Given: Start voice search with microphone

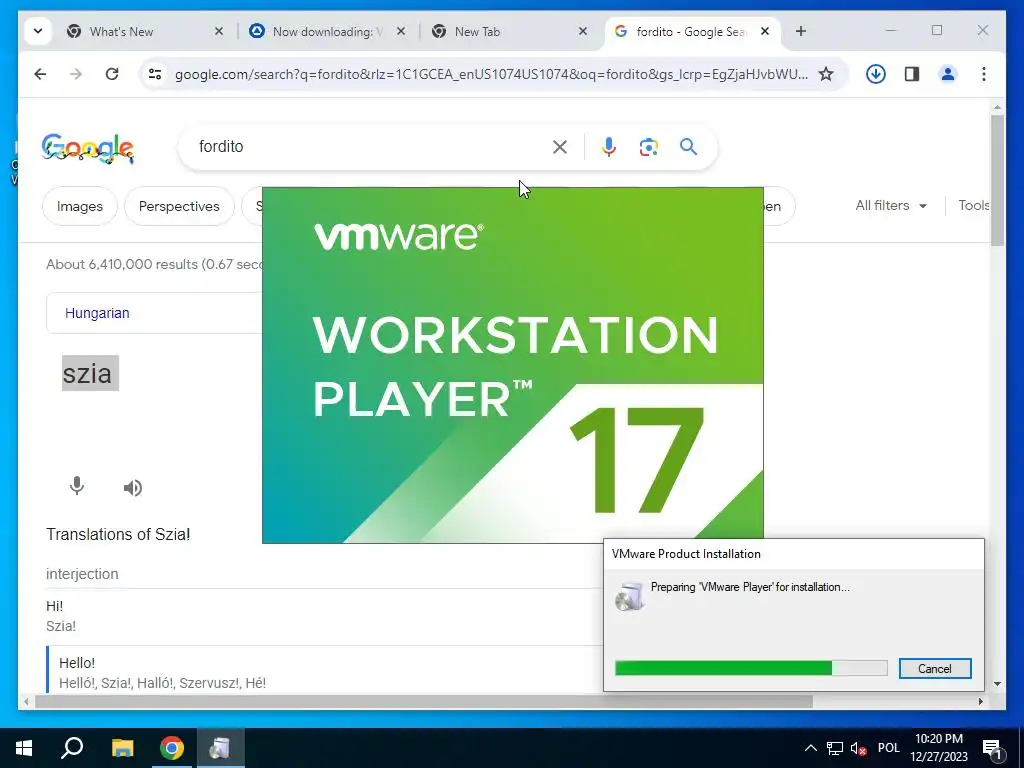Looking at the screenshot, I should 609,147.
